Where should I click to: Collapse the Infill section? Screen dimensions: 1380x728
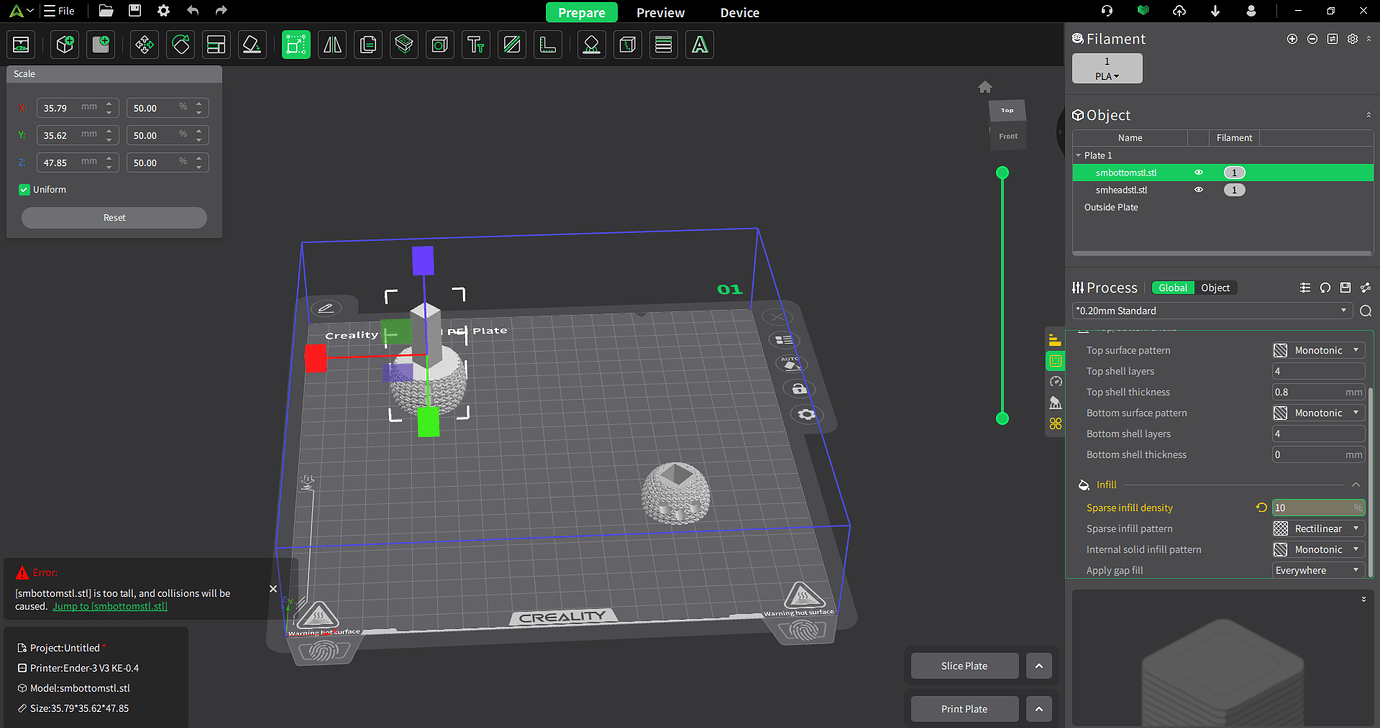click(1356, 485)
